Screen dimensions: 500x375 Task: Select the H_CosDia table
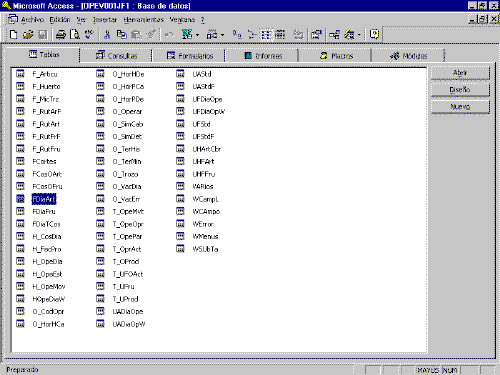coord(47,237)
